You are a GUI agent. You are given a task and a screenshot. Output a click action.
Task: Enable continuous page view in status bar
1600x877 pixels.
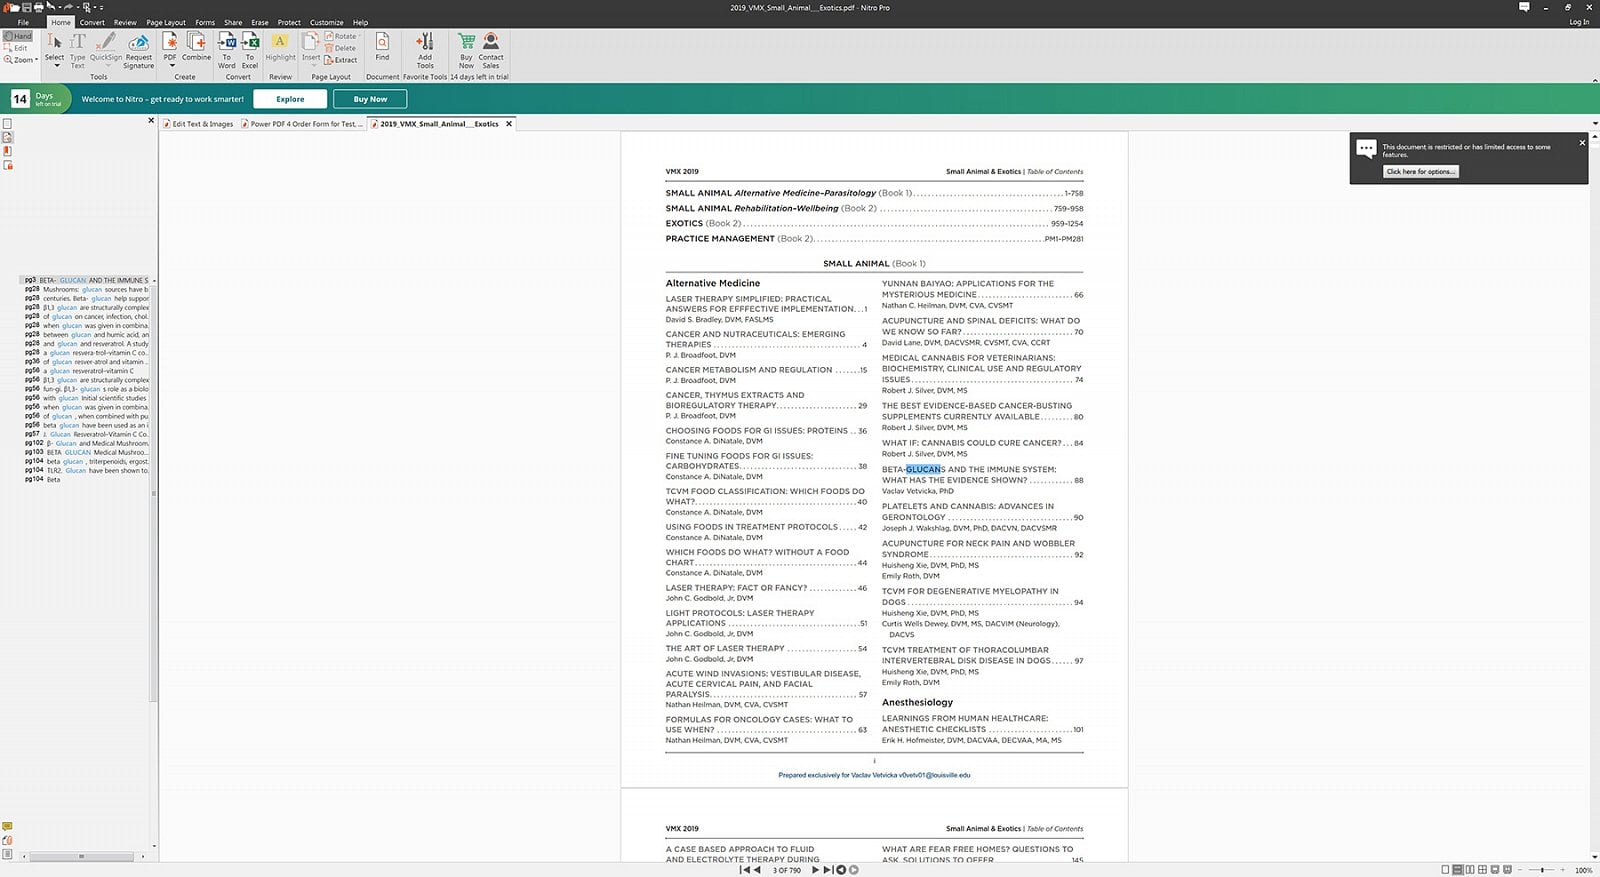coord(1458,870)
